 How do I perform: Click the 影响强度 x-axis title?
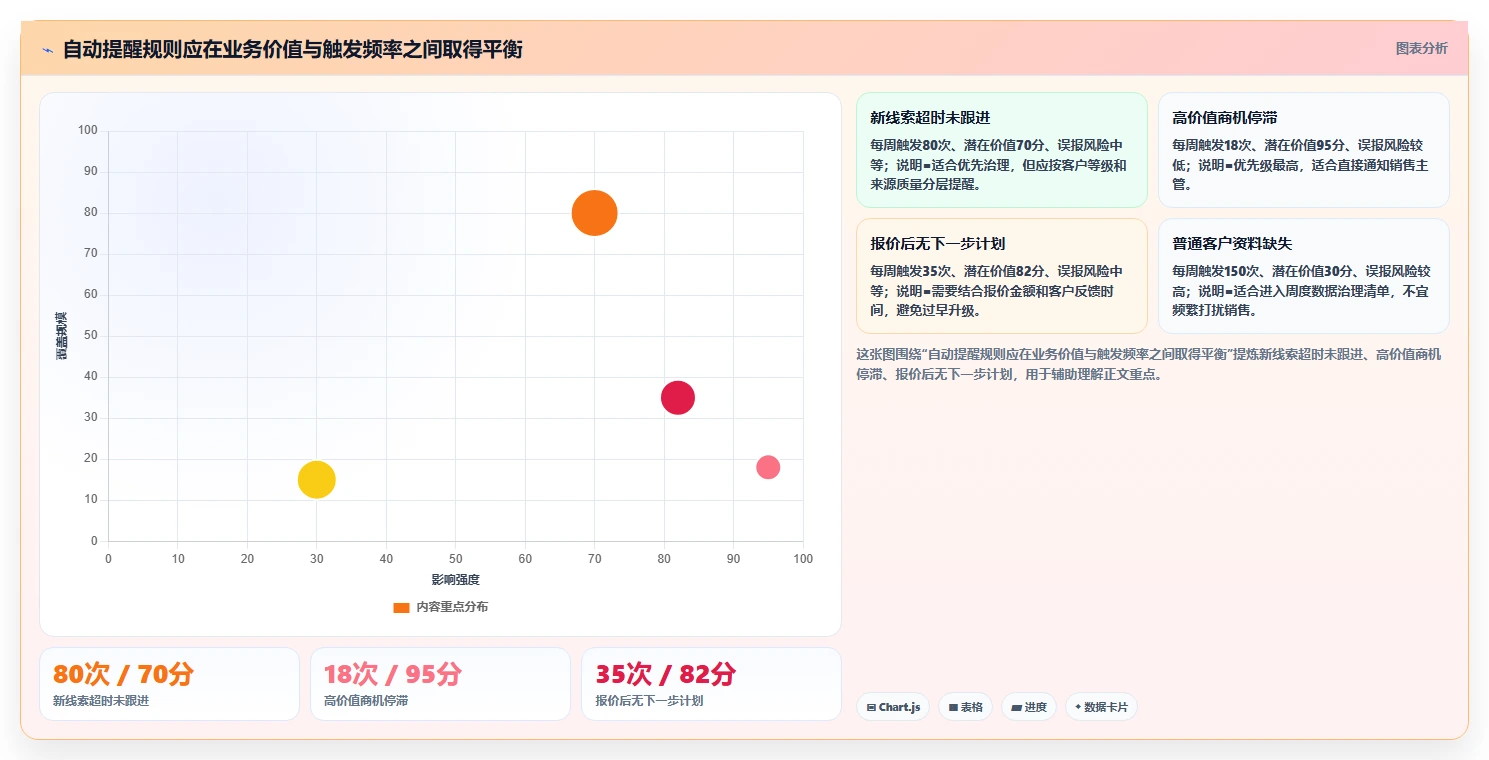(456, 580)
